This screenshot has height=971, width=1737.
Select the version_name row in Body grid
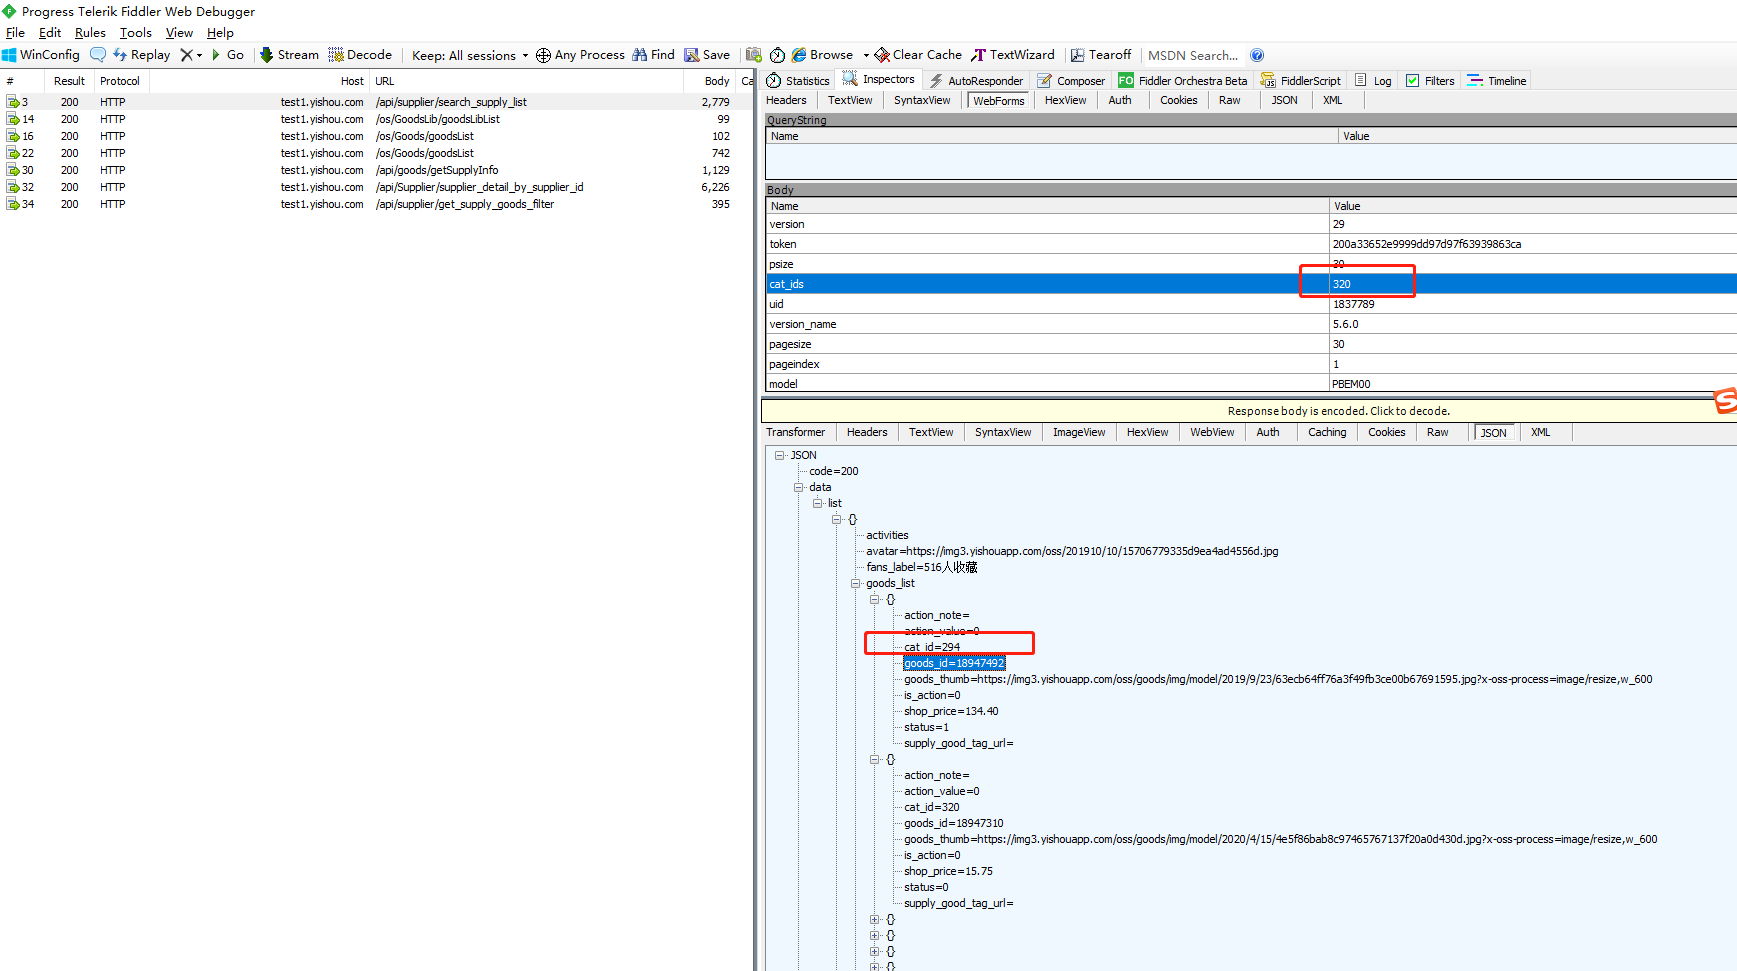point(1251,324)
